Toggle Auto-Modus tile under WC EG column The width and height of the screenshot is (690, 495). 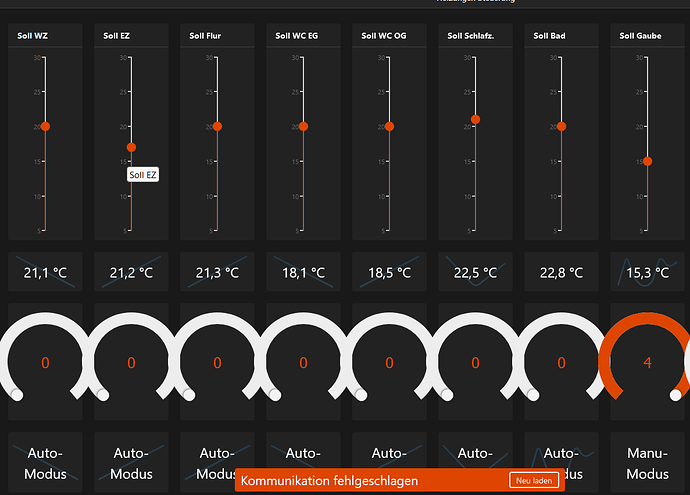coord(303,451)
